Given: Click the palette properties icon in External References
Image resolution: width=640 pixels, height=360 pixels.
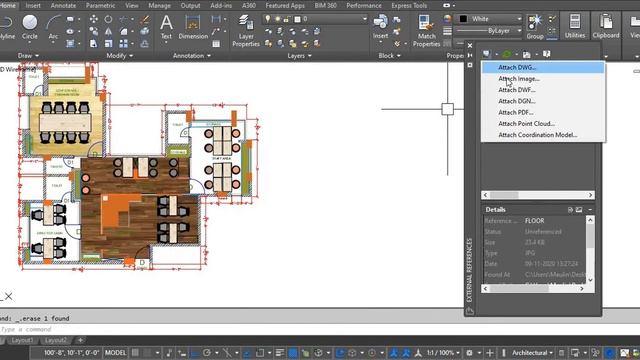Looking at the screenshot, I should point(470,65).
